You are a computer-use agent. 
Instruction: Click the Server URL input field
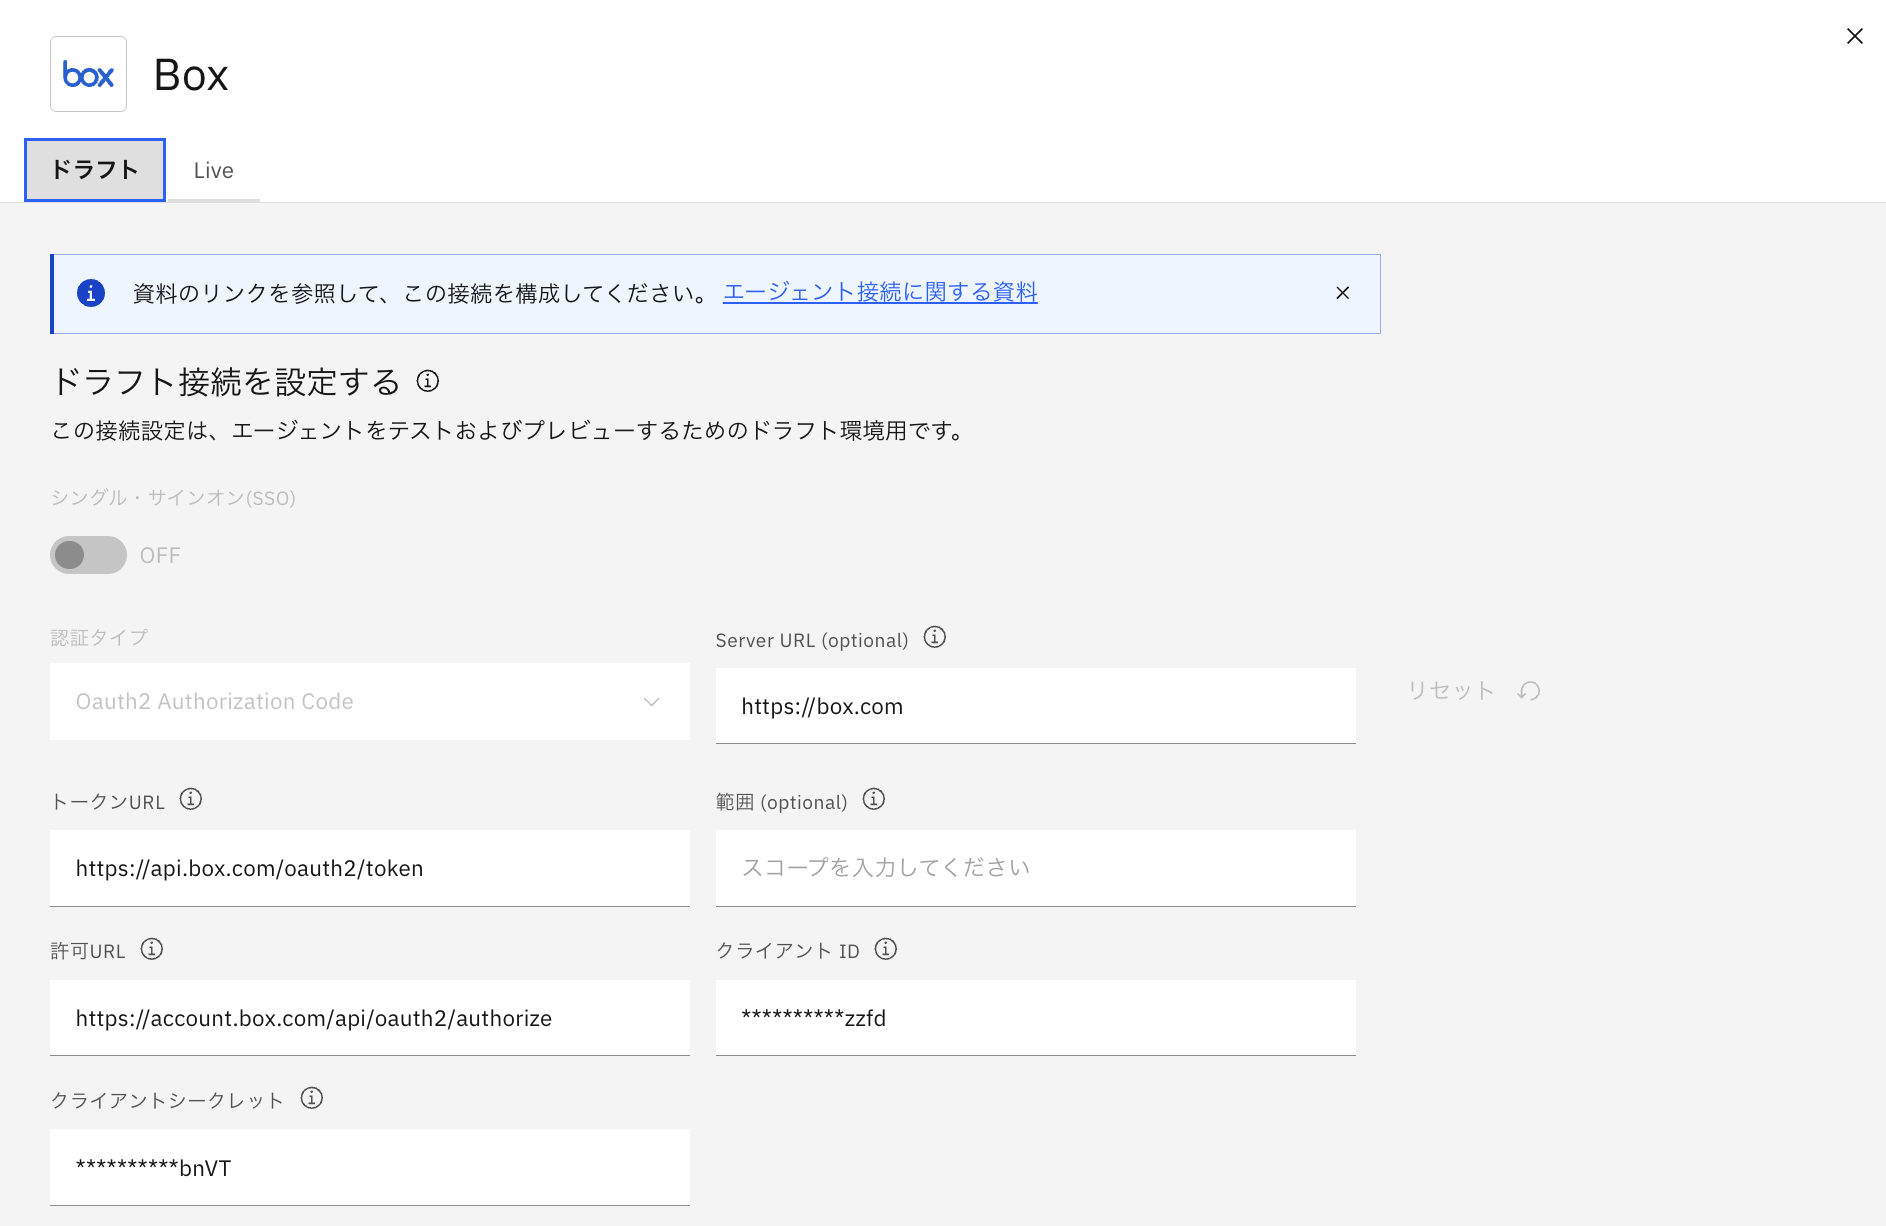click(x=1035, y=706)
